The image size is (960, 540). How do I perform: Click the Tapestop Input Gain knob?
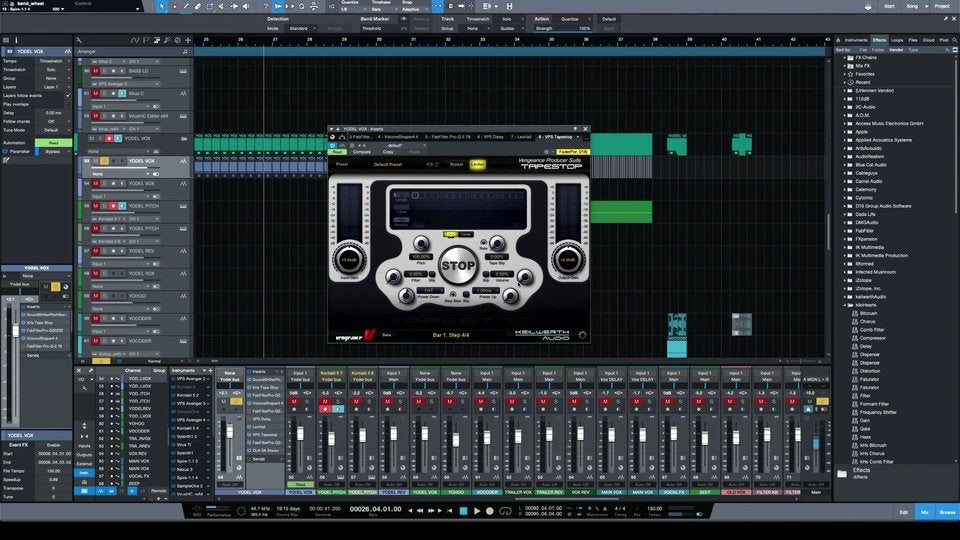349,260
